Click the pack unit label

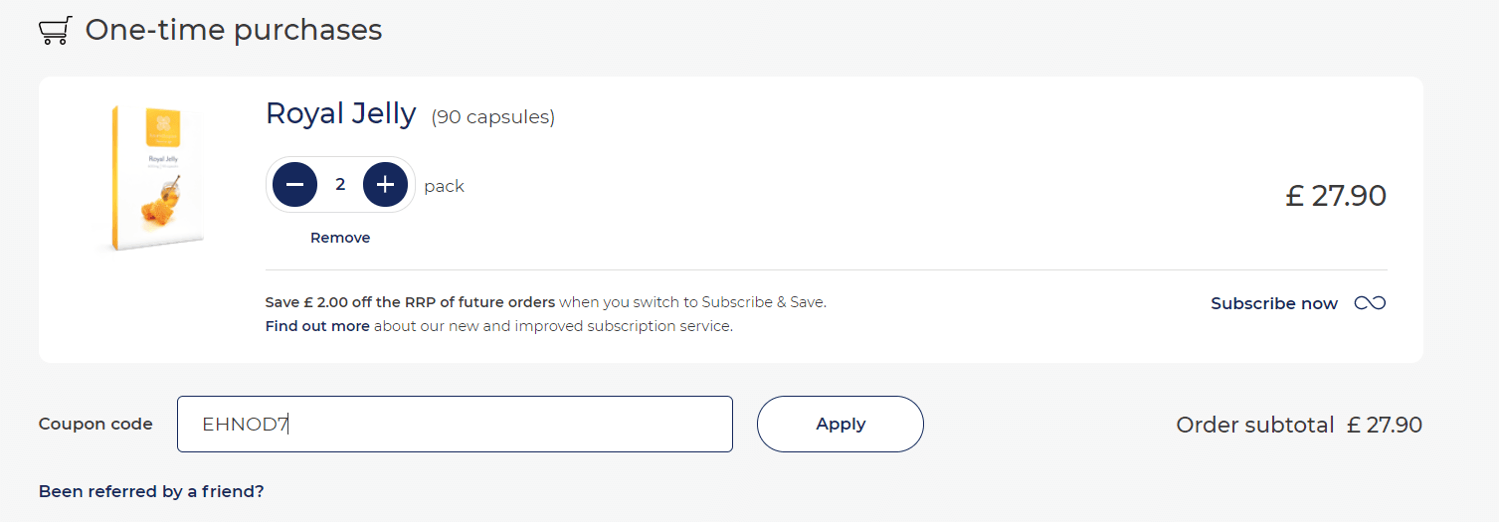point(444,186)
